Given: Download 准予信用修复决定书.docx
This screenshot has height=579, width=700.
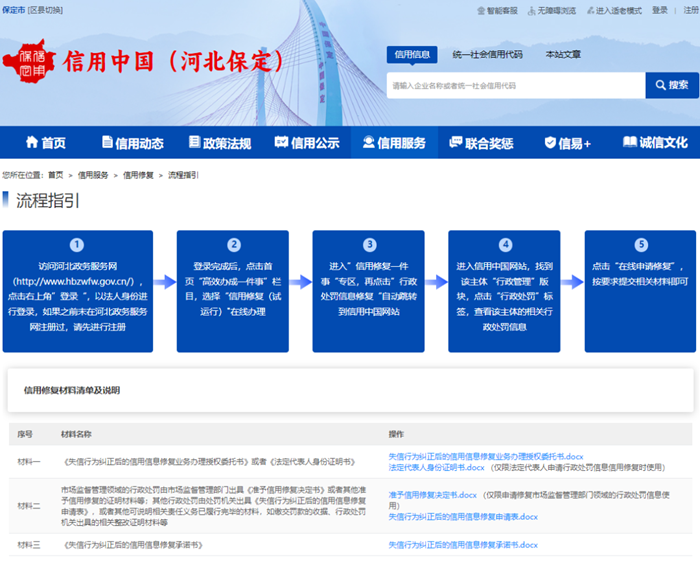Looking at the screenshot, I should pyautogui.click(x=432, y=495).
